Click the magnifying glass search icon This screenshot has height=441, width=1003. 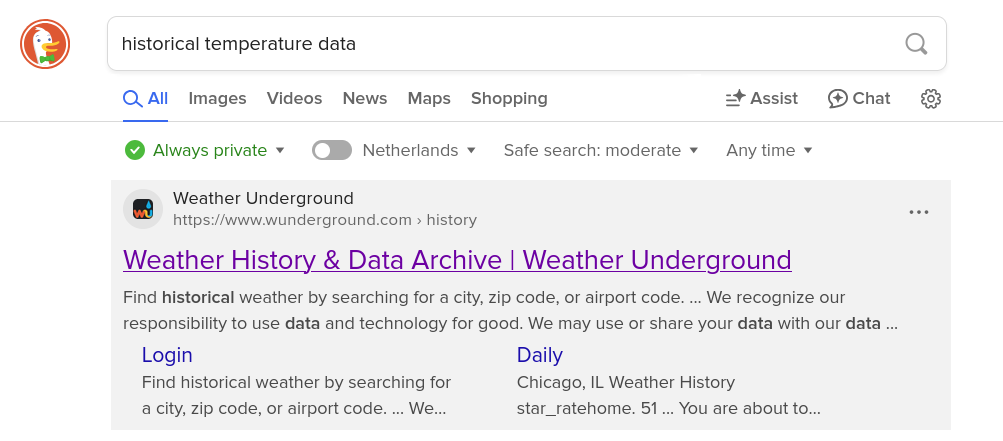[916, 44]
